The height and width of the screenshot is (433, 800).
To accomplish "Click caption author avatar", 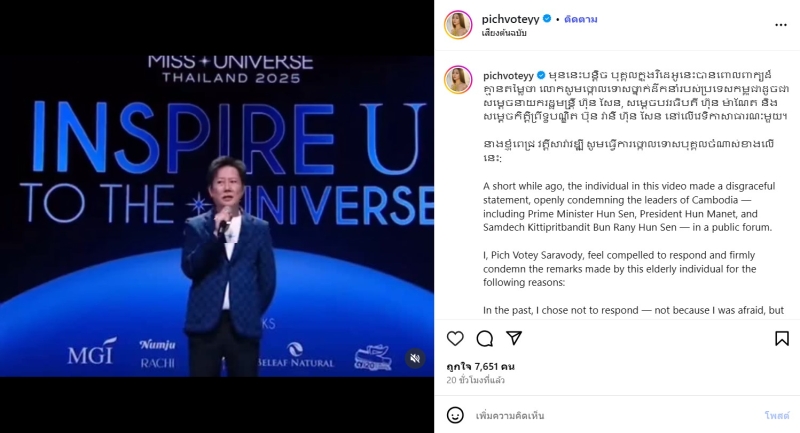I will (458, 80).
